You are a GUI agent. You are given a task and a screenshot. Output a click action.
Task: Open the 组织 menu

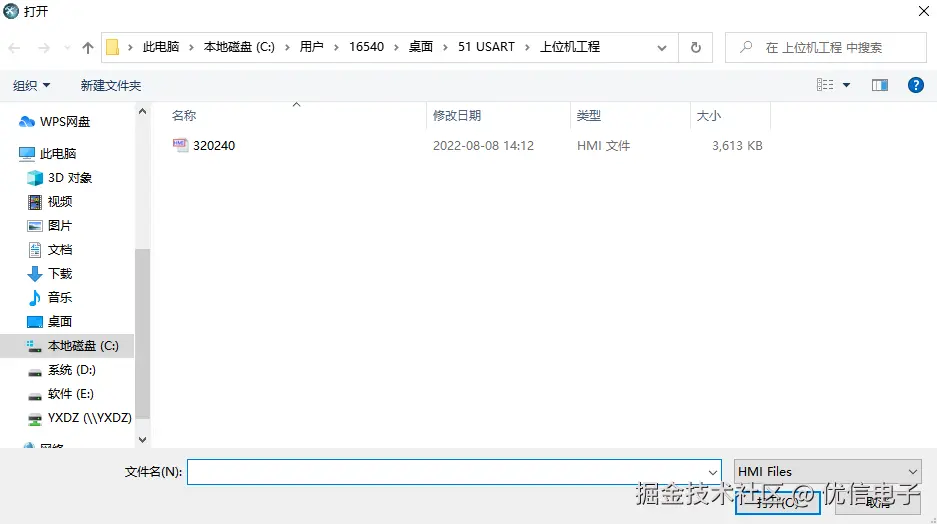[x=32, y=85]
